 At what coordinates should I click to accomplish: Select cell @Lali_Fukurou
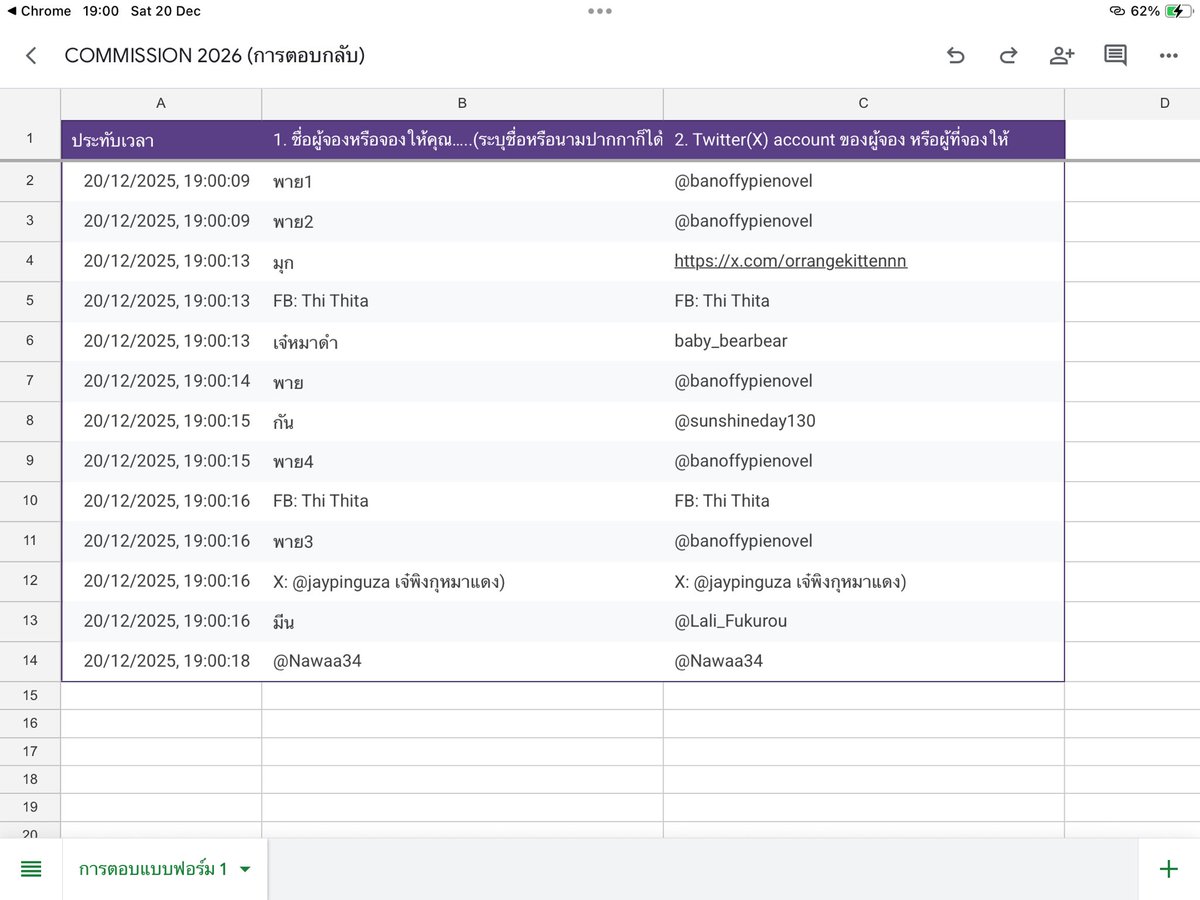pyautogui.click(x=863, y=621)
